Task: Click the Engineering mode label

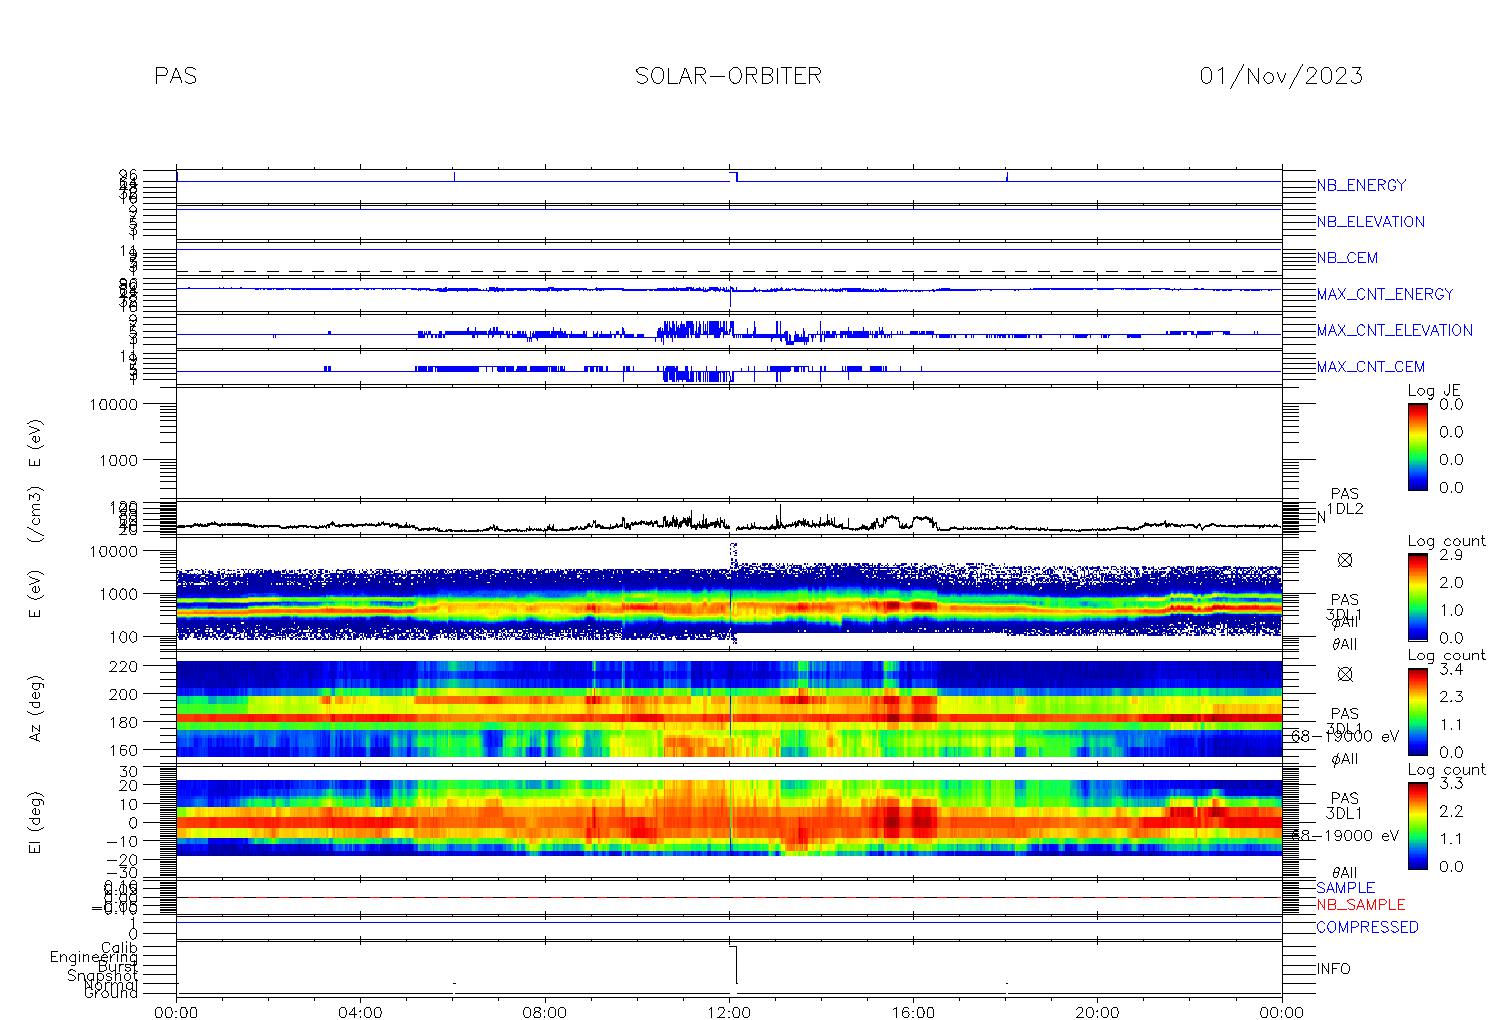Action: pos(95,958)
